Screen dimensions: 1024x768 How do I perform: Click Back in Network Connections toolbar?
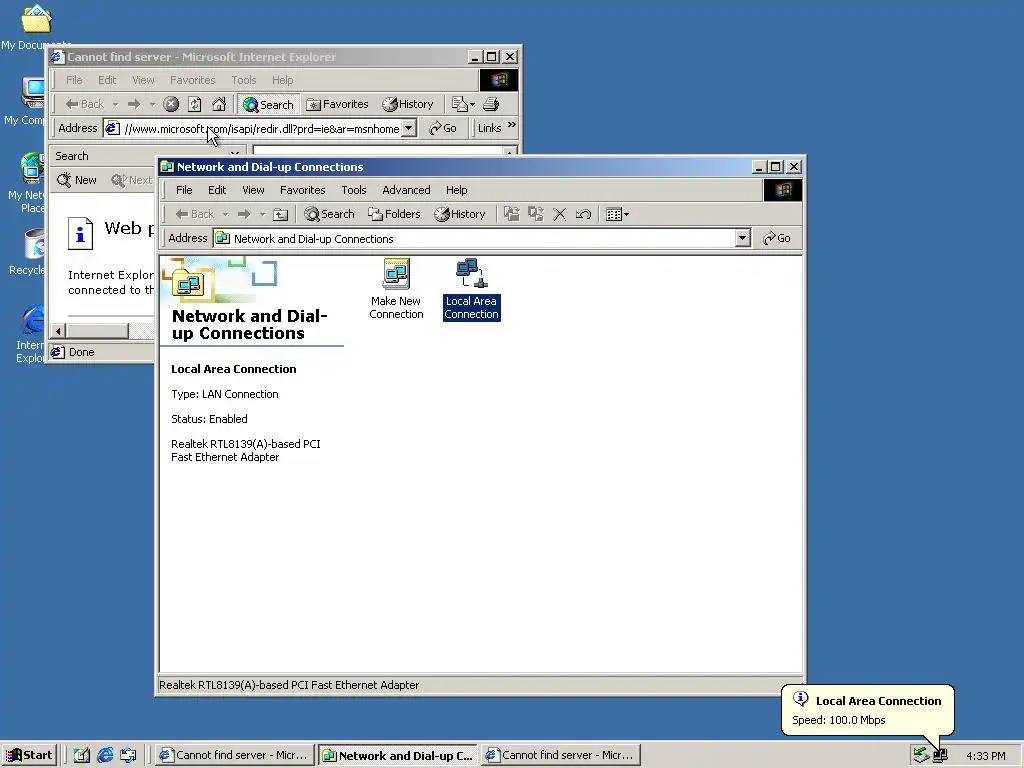pos(195,214)
